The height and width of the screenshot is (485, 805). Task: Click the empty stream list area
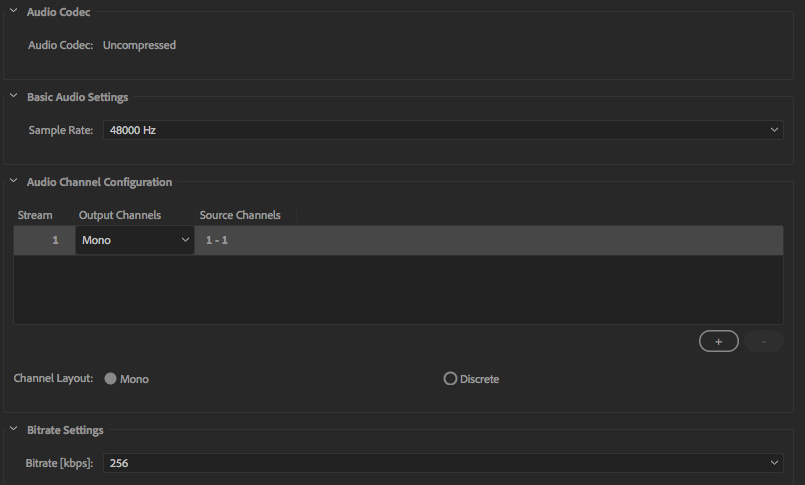(398, 289)
